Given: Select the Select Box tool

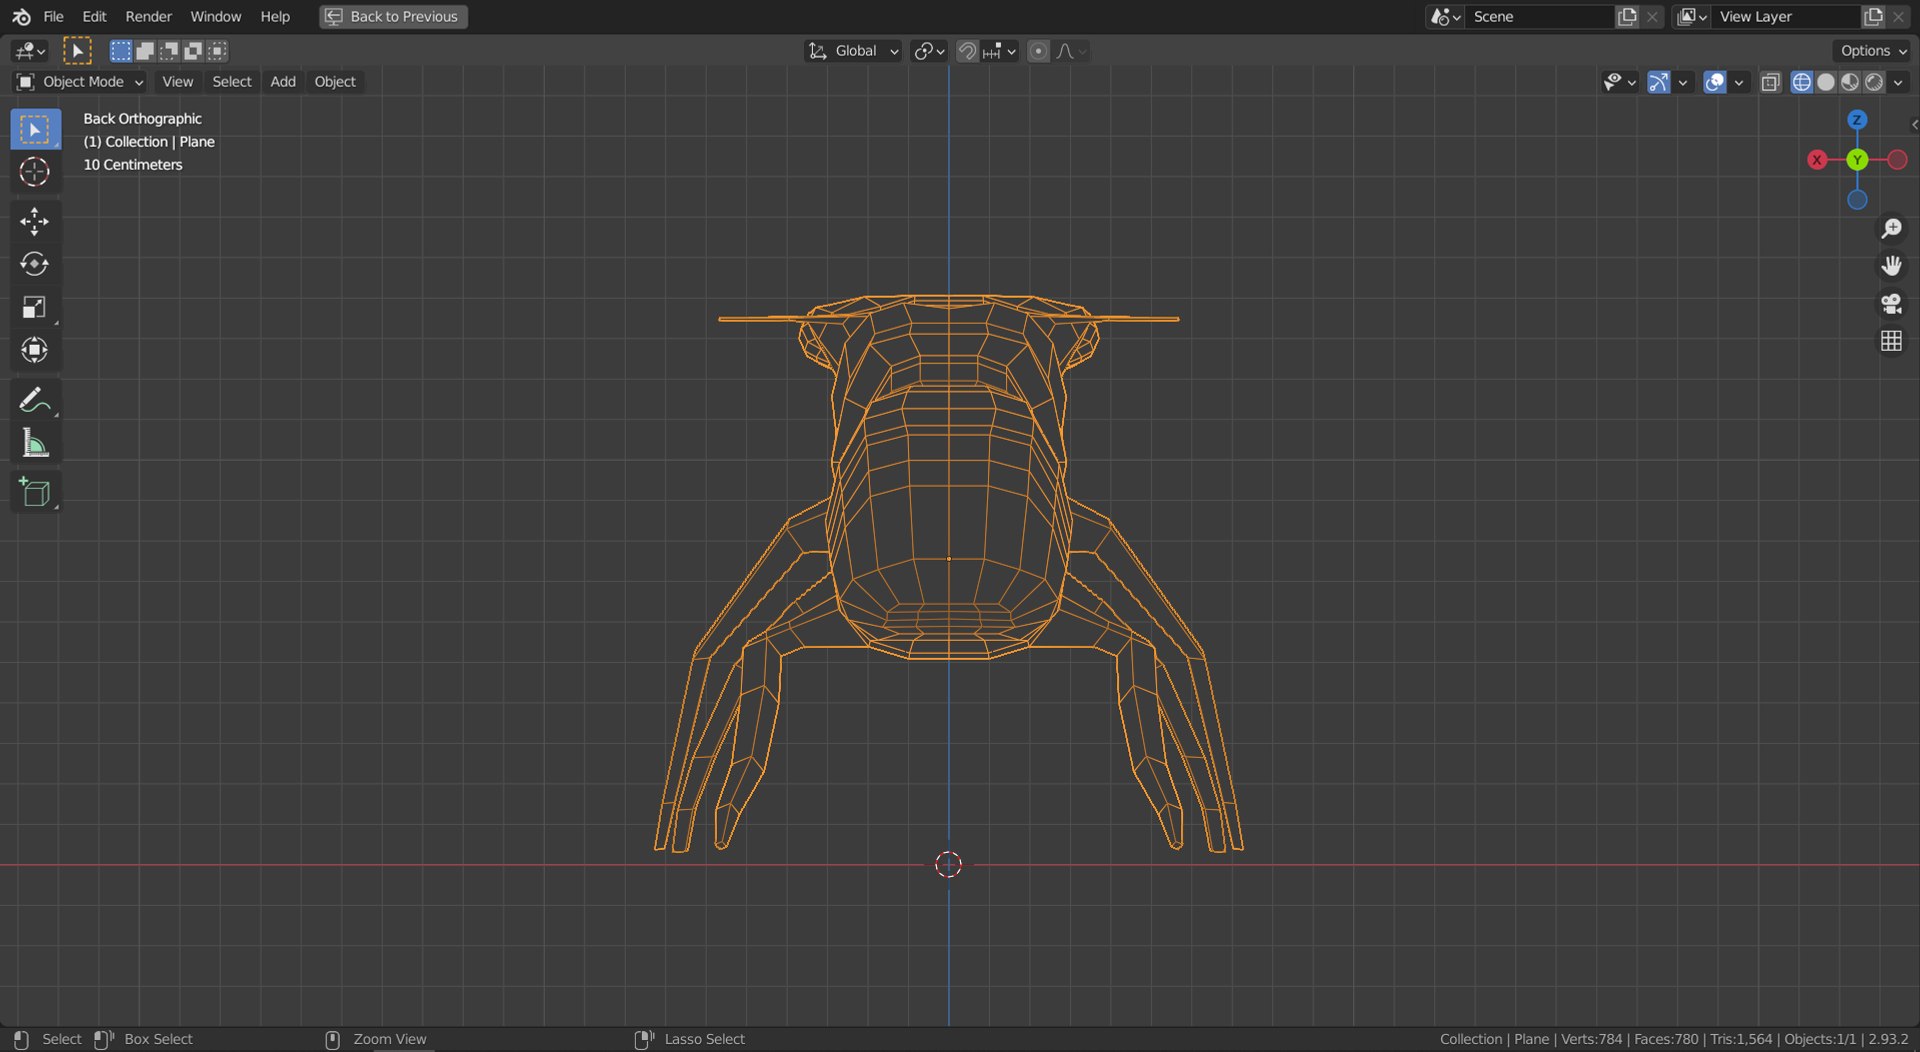Looking at the screenshot, I should [35, 130].
